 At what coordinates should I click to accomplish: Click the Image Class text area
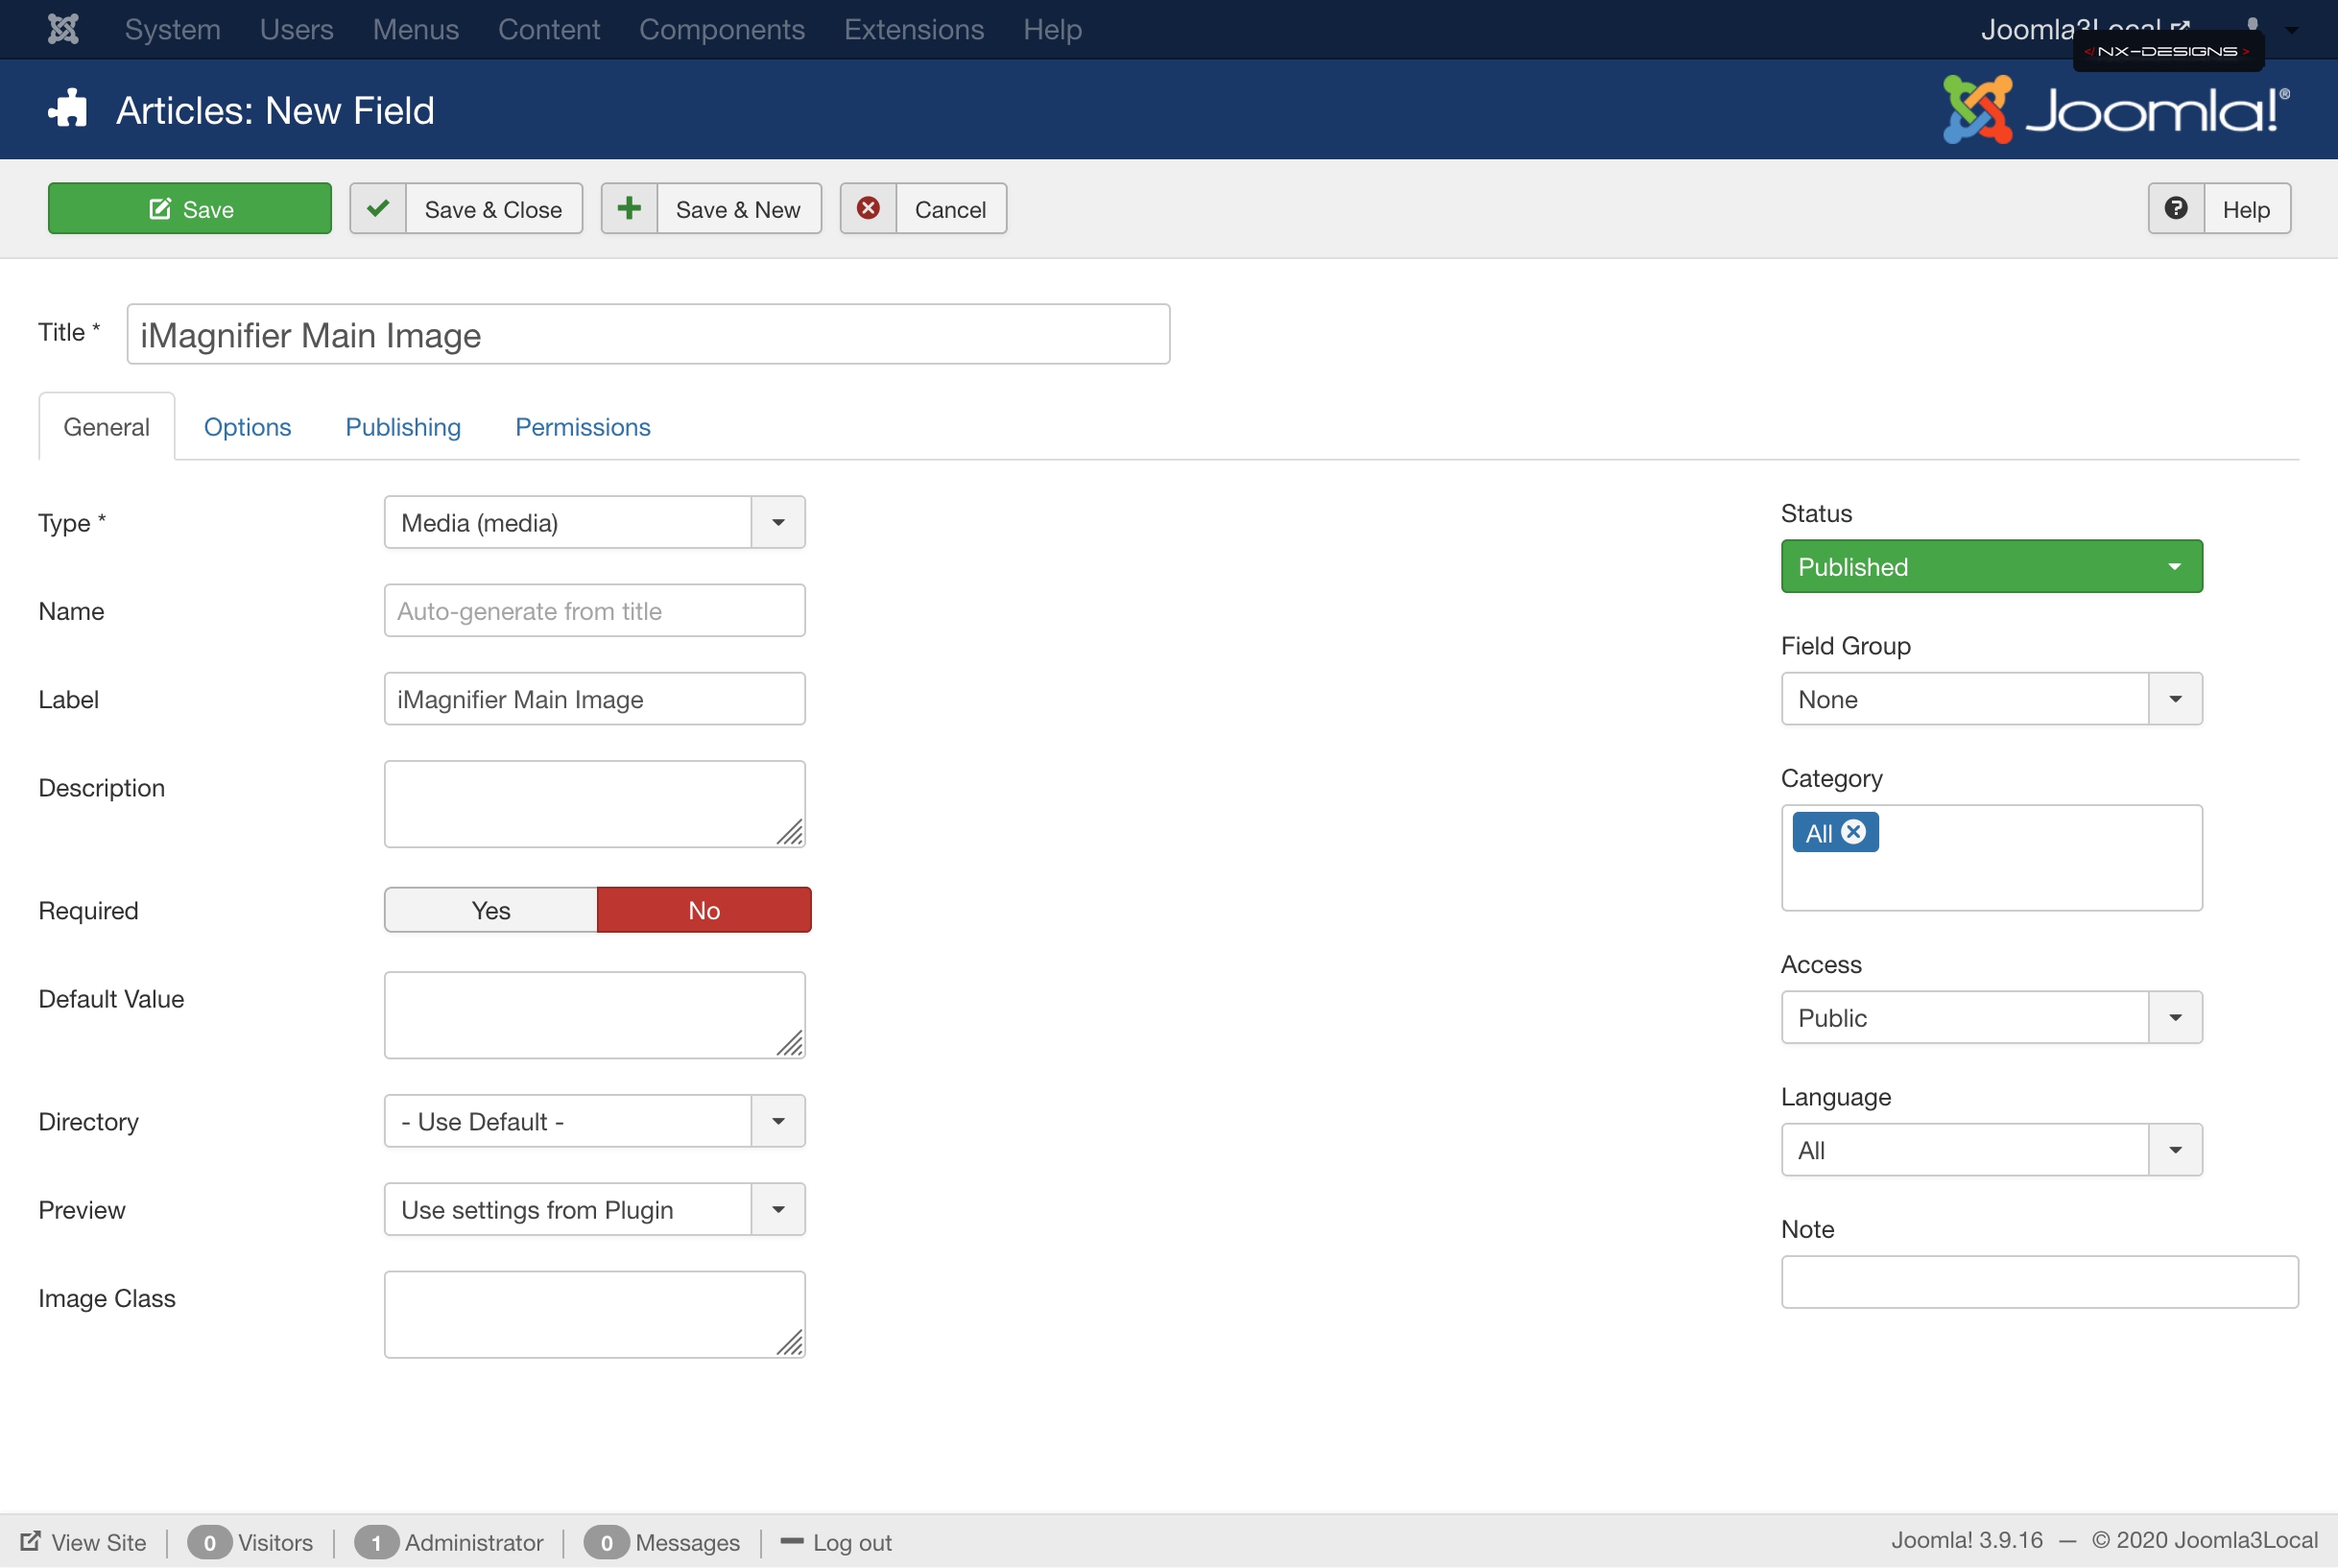coord(595,1314)
